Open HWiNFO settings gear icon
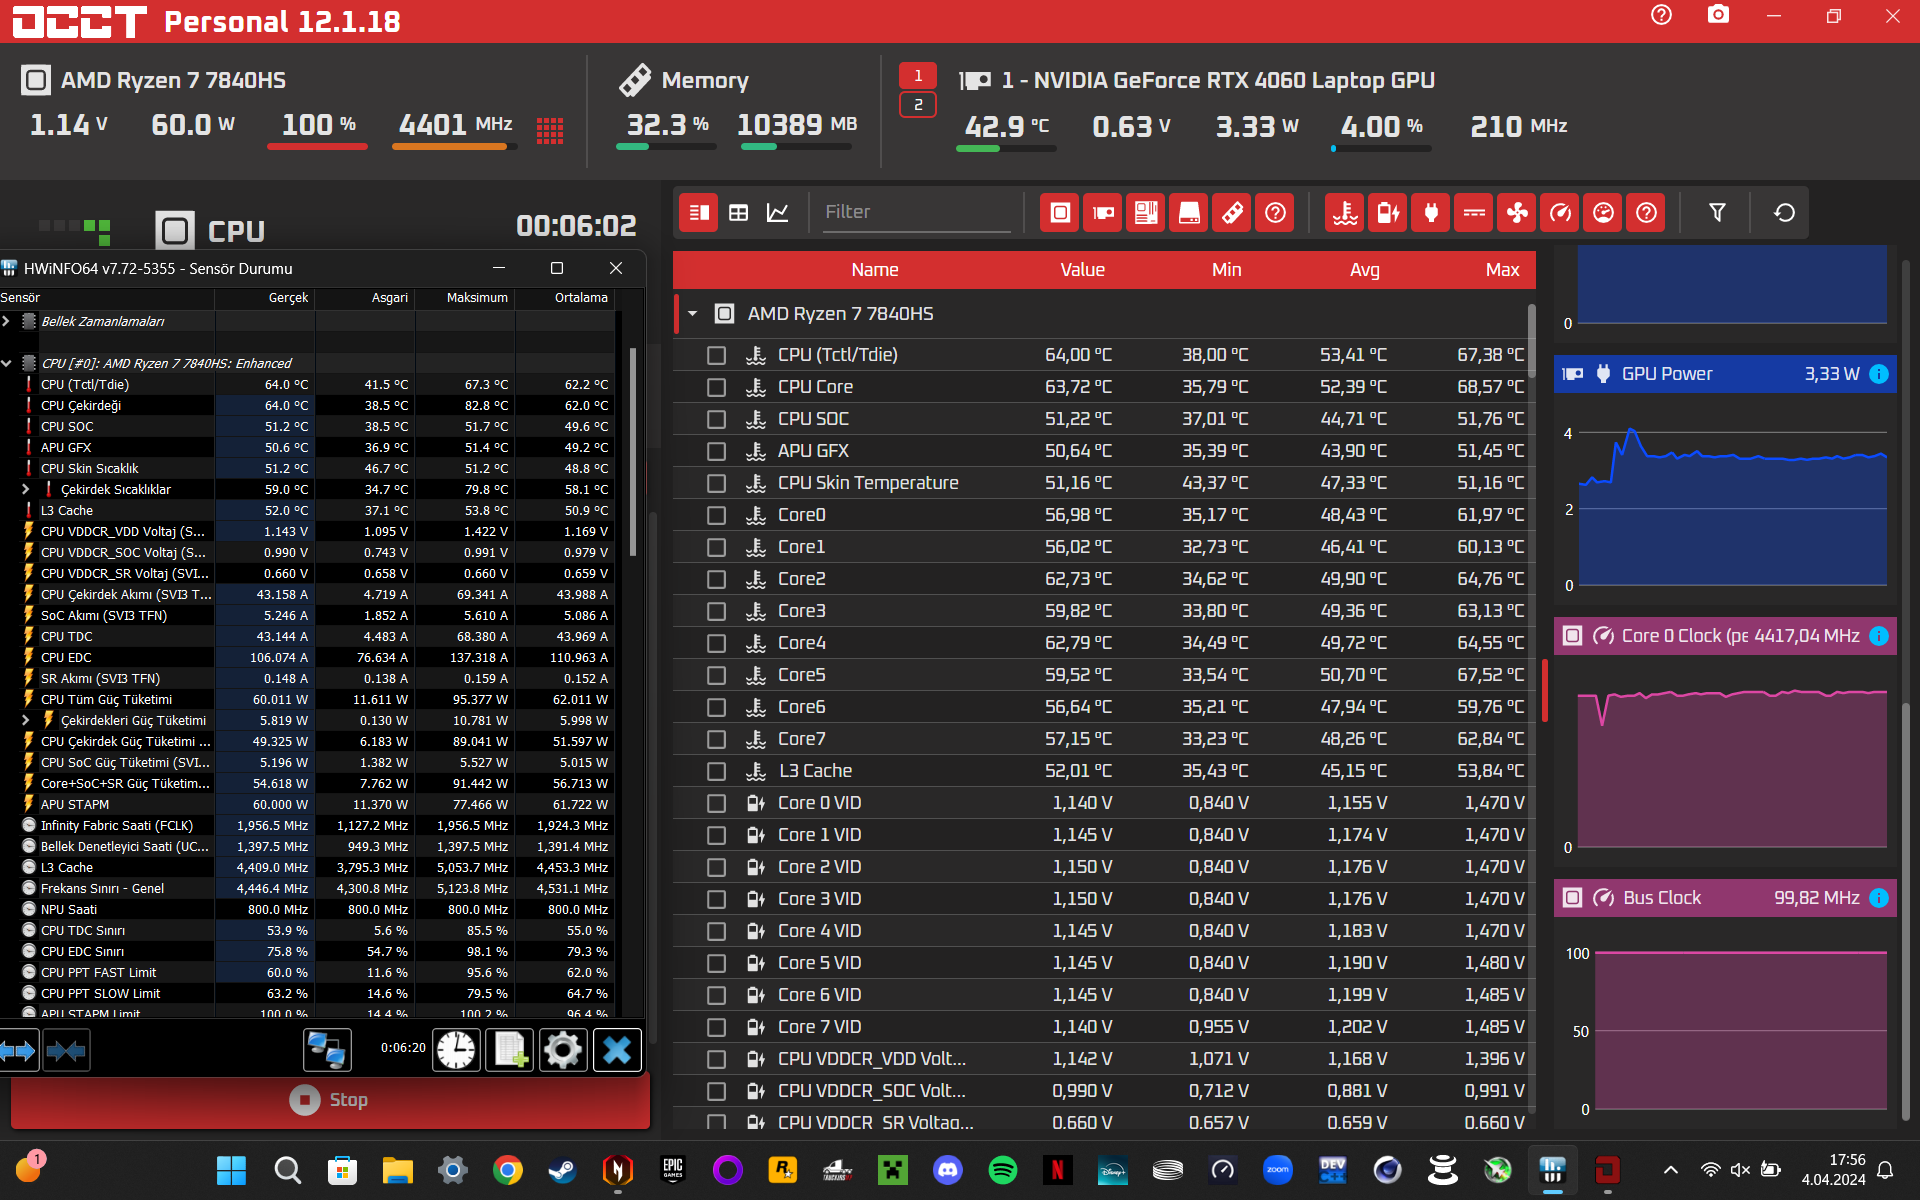This screenshot has width=1920, height=1200. 562,1049
